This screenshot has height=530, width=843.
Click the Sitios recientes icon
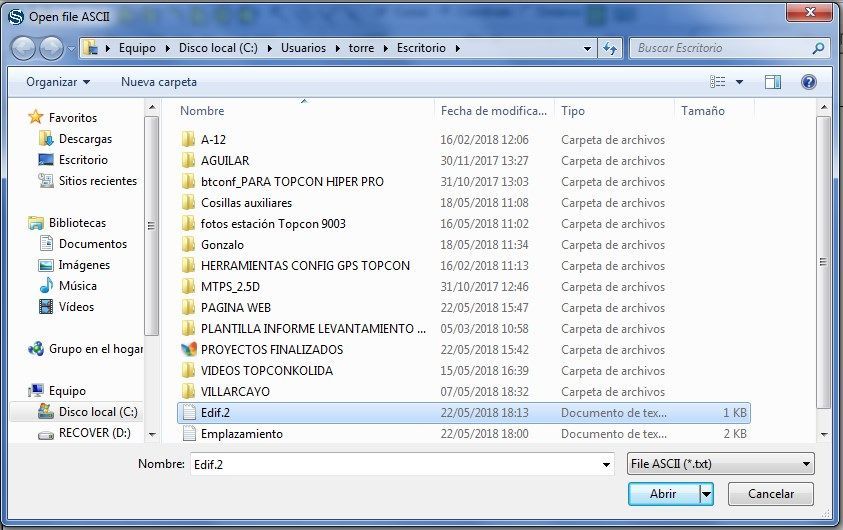46,181
